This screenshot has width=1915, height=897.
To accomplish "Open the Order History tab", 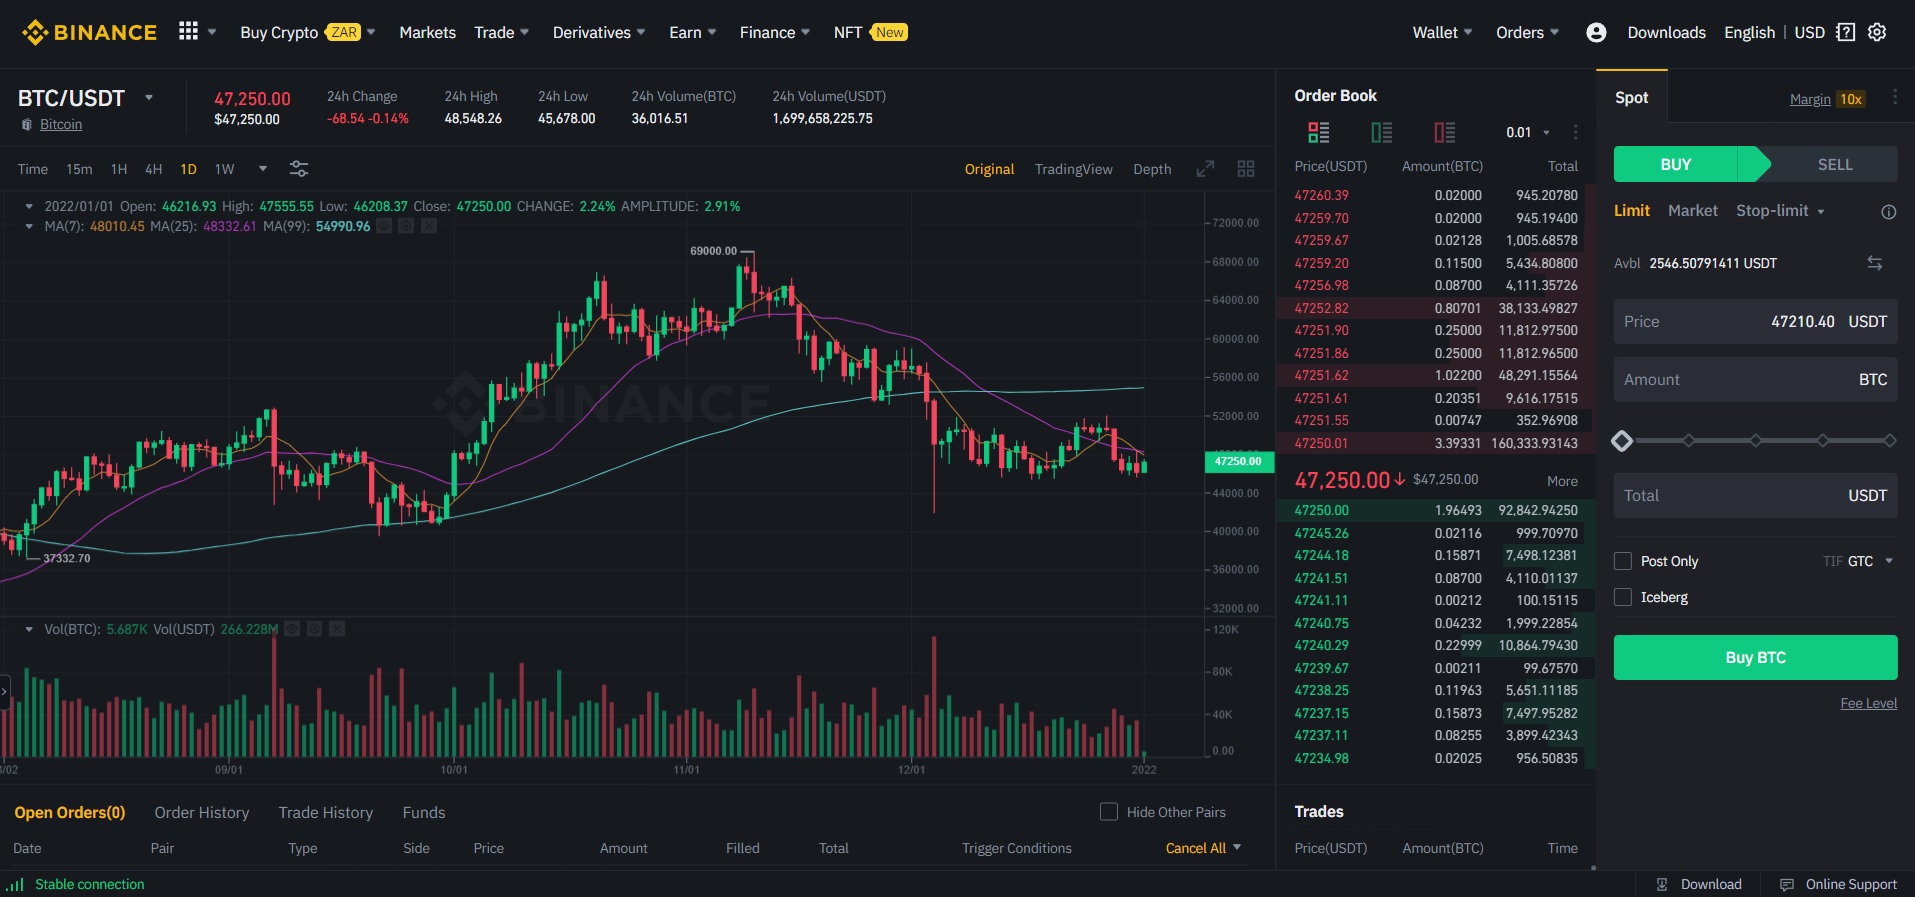I will [x=202, y=812].
